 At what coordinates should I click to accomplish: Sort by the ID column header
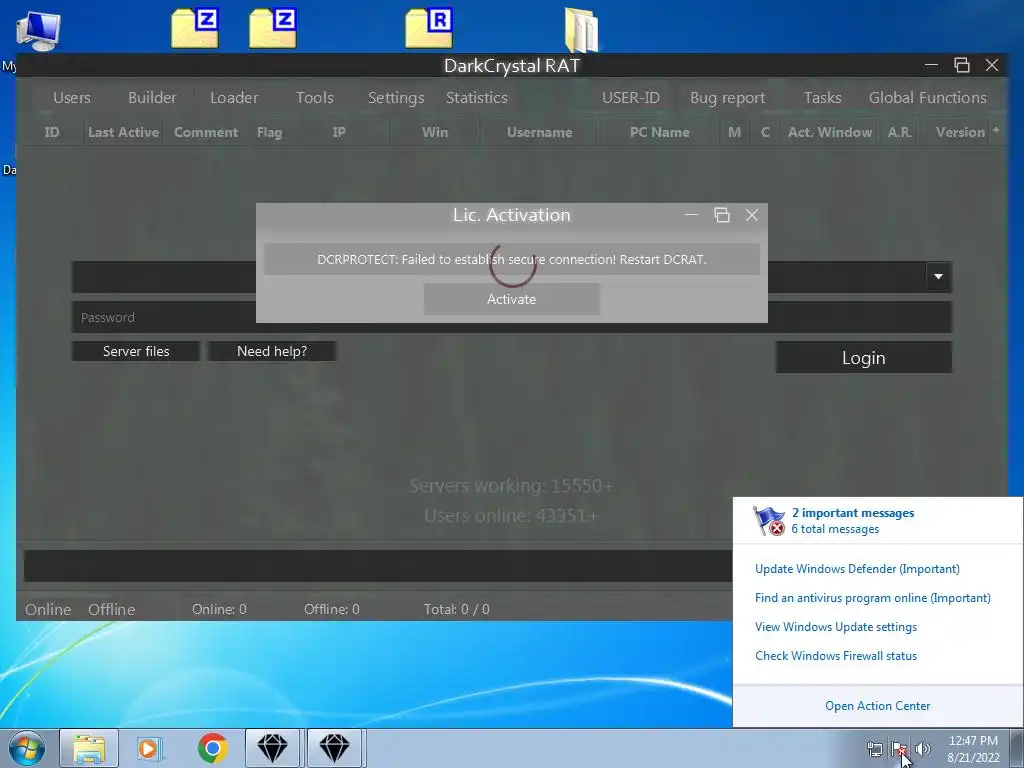[52, 133]
